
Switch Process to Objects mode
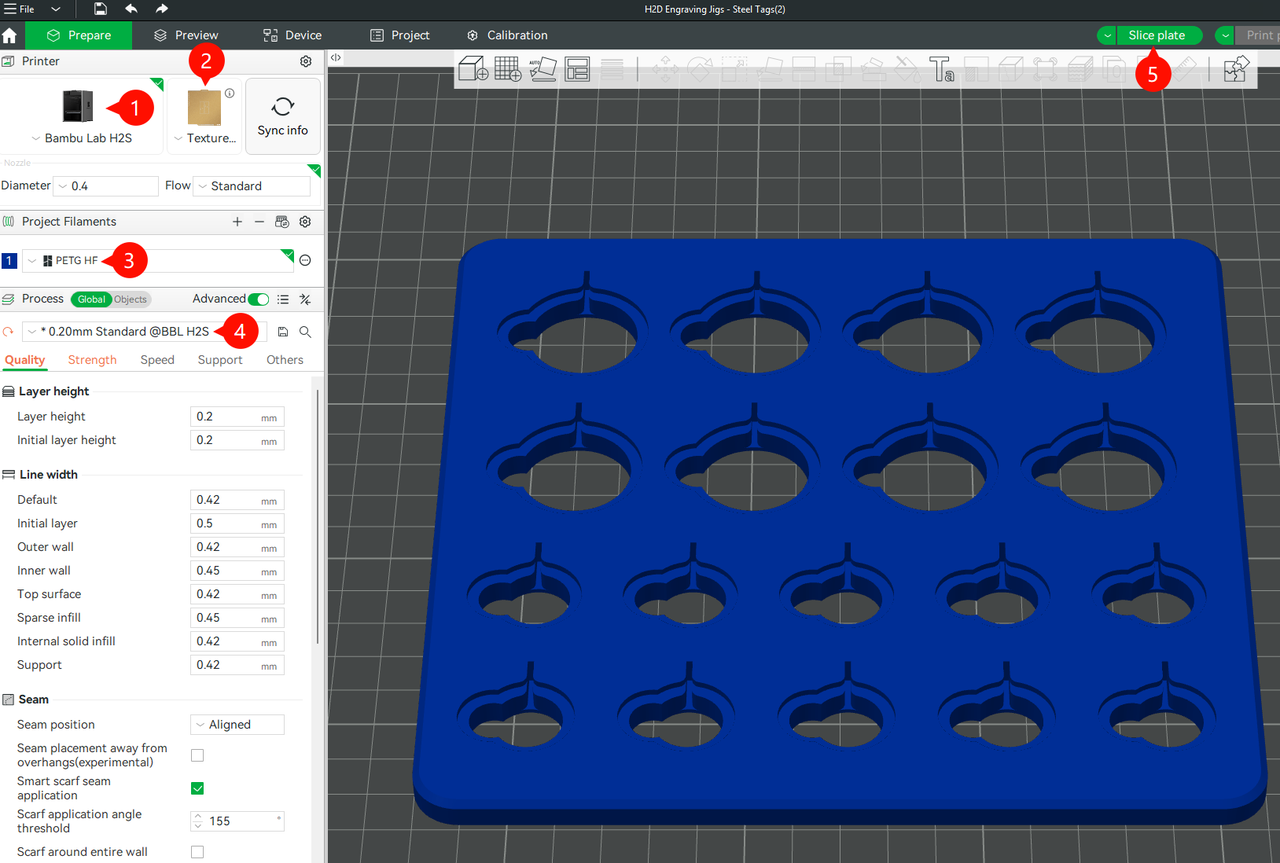[130, 299]
